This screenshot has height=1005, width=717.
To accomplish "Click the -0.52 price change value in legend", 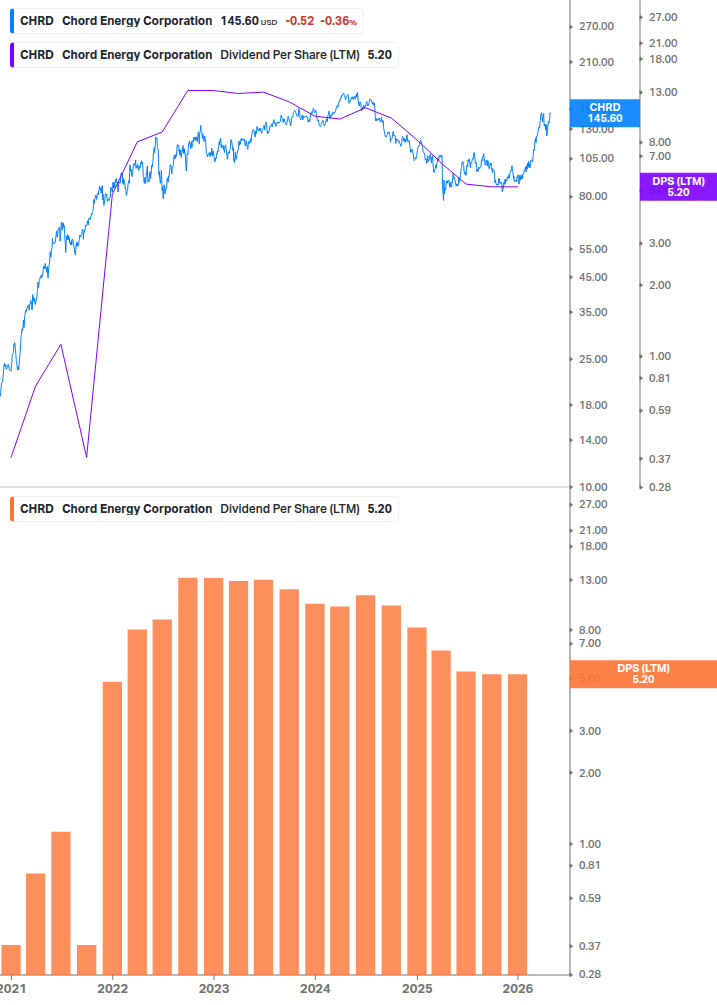I will click(300, 21).
